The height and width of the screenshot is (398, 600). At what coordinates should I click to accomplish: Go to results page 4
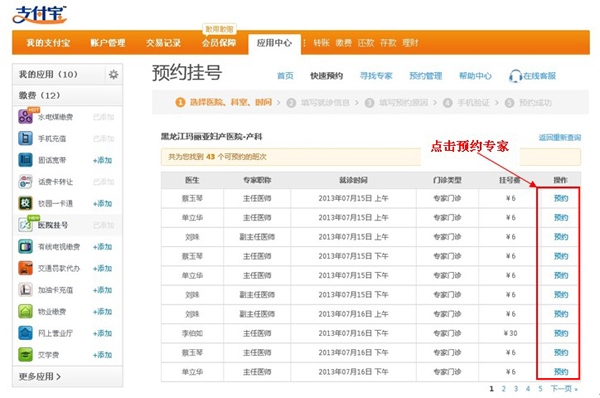[528, 389]
